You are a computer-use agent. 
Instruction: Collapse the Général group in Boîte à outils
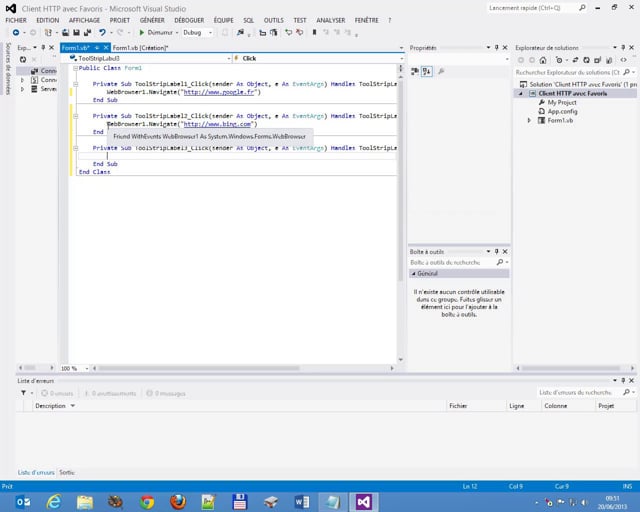tap(413, 274)
